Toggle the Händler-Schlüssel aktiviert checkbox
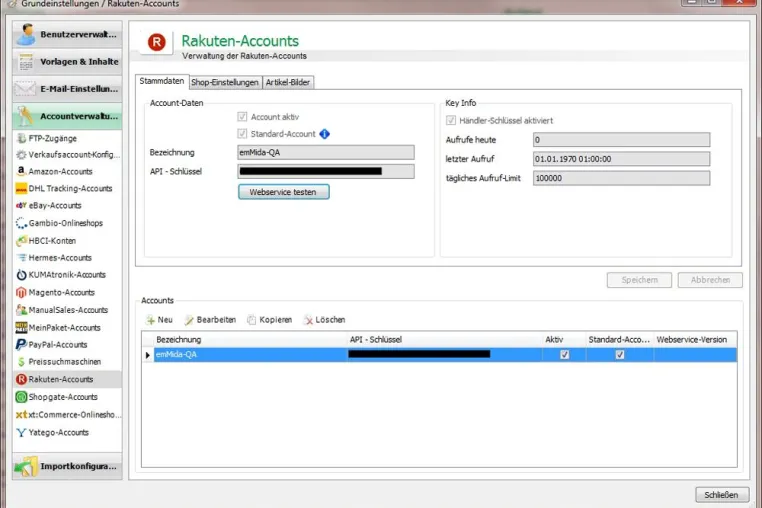762x508 pixels. [x=451, y=121]
